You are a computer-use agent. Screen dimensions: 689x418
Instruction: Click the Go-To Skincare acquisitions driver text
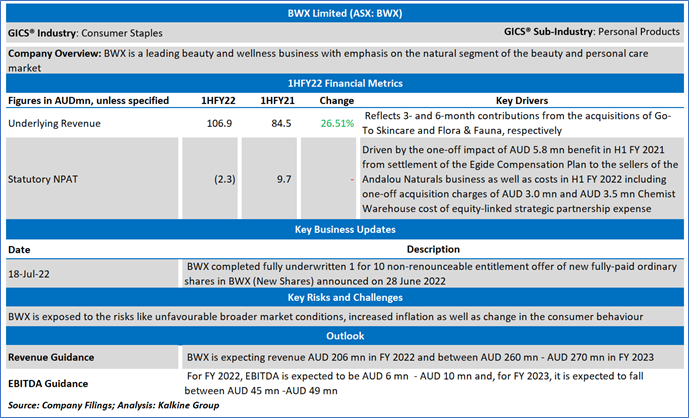517,123
